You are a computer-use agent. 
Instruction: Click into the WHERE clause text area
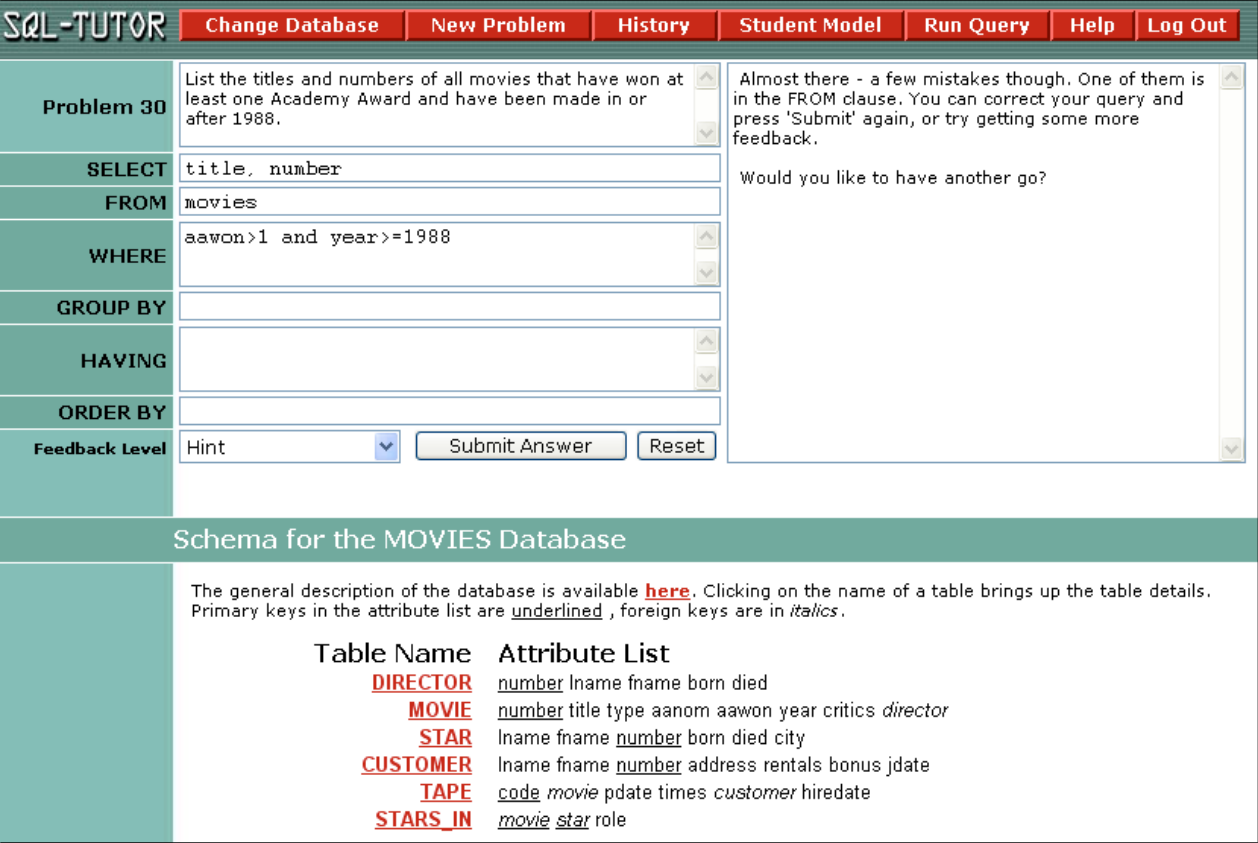438,255
